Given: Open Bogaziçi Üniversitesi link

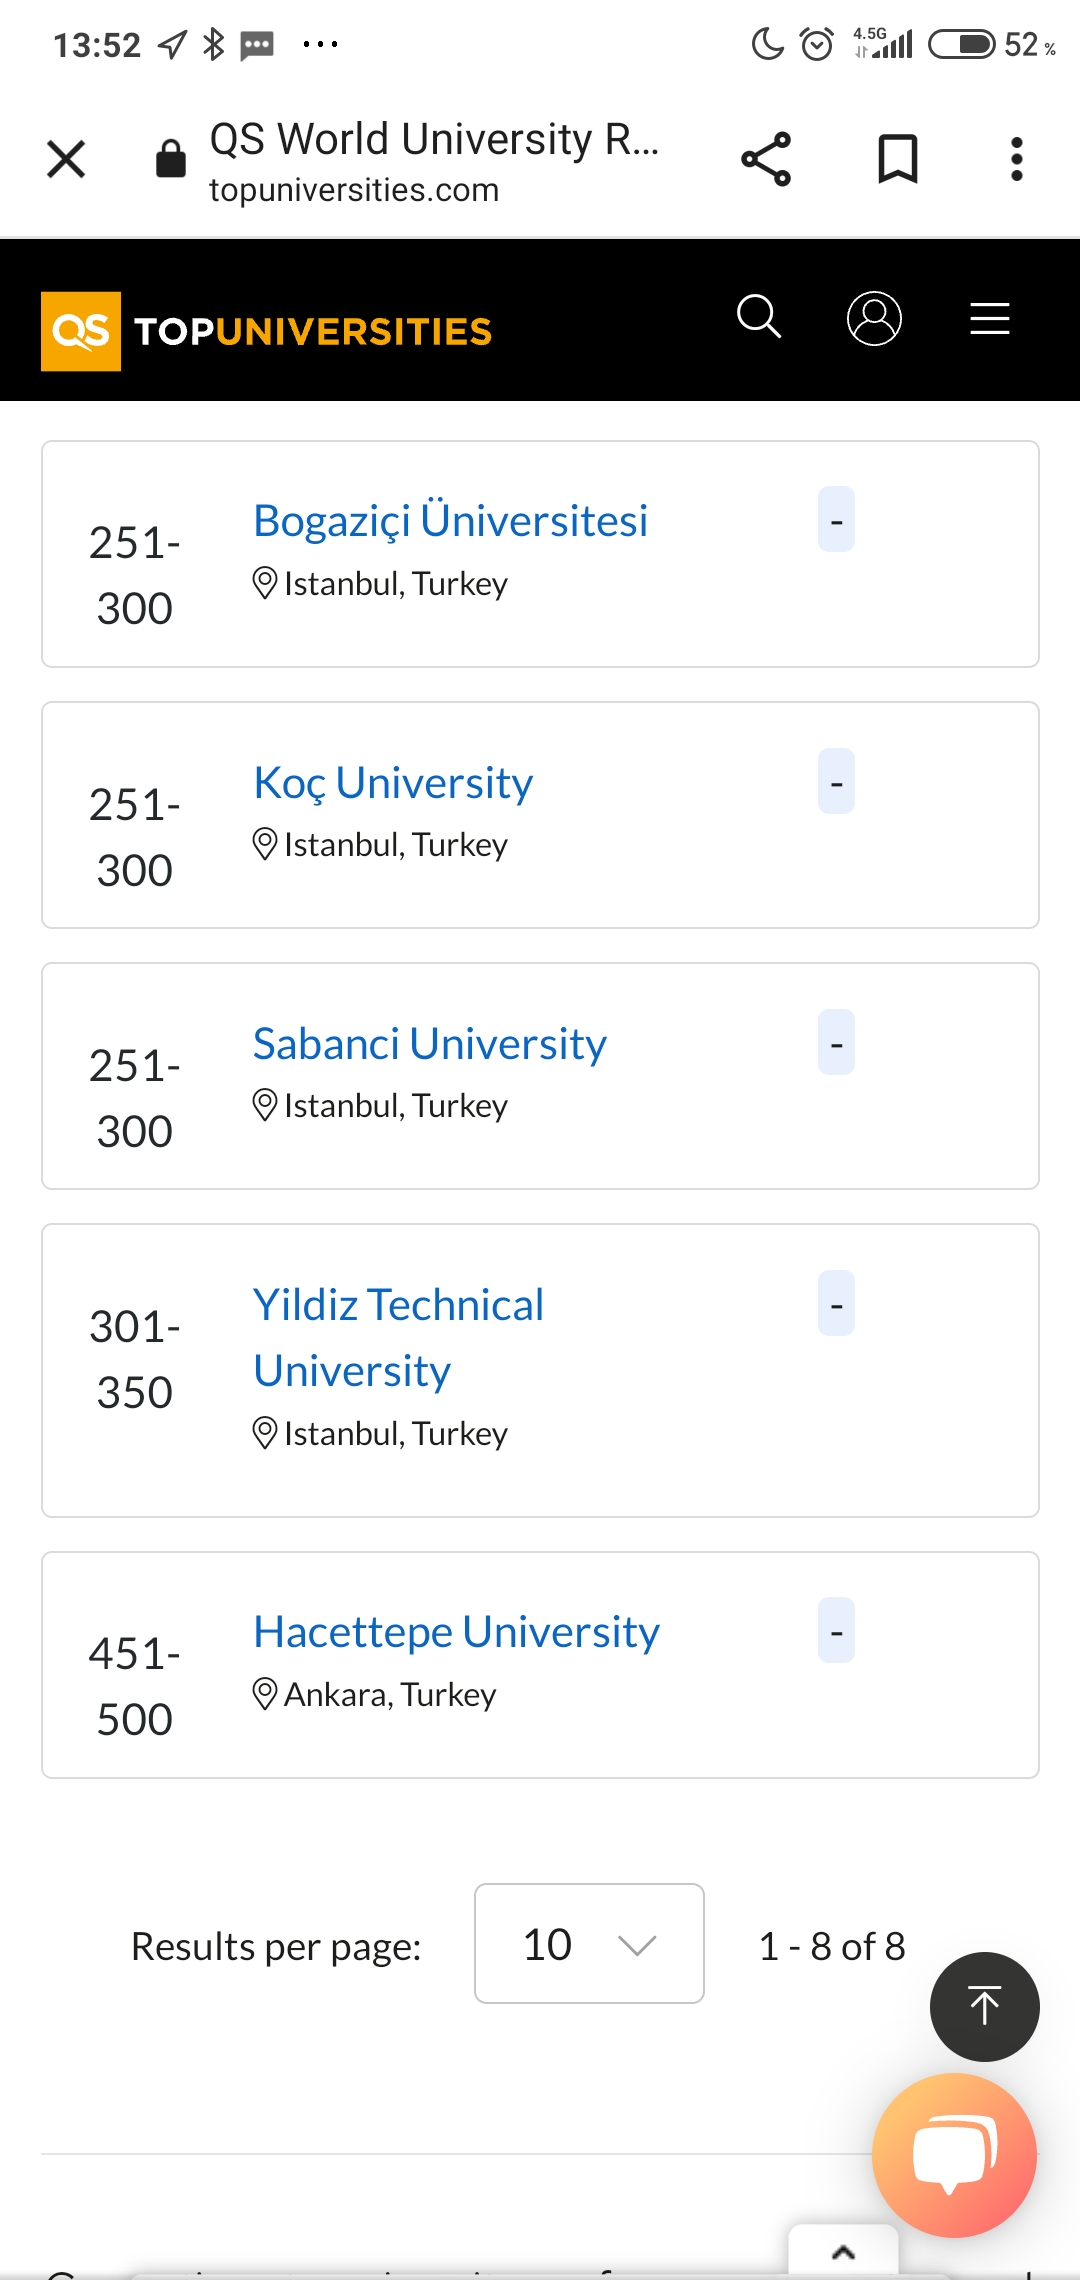Looking at the screenshot, I should tap(450, 520).
